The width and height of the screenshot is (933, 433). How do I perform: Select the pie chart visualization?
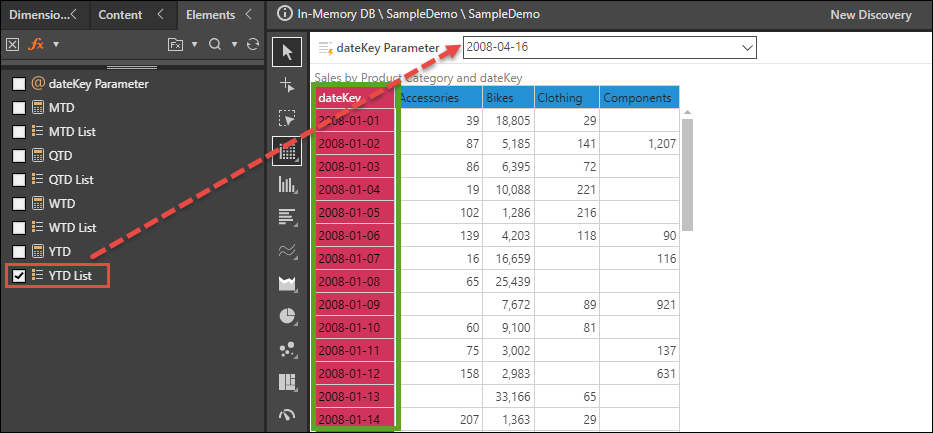coord(288,316)
